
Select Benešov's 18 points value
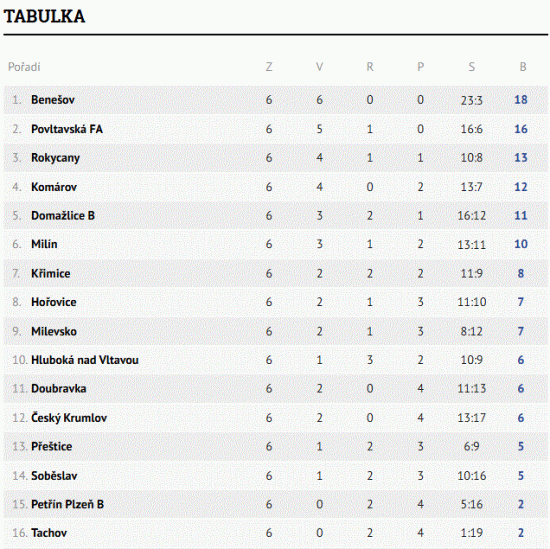coord(521,100)
